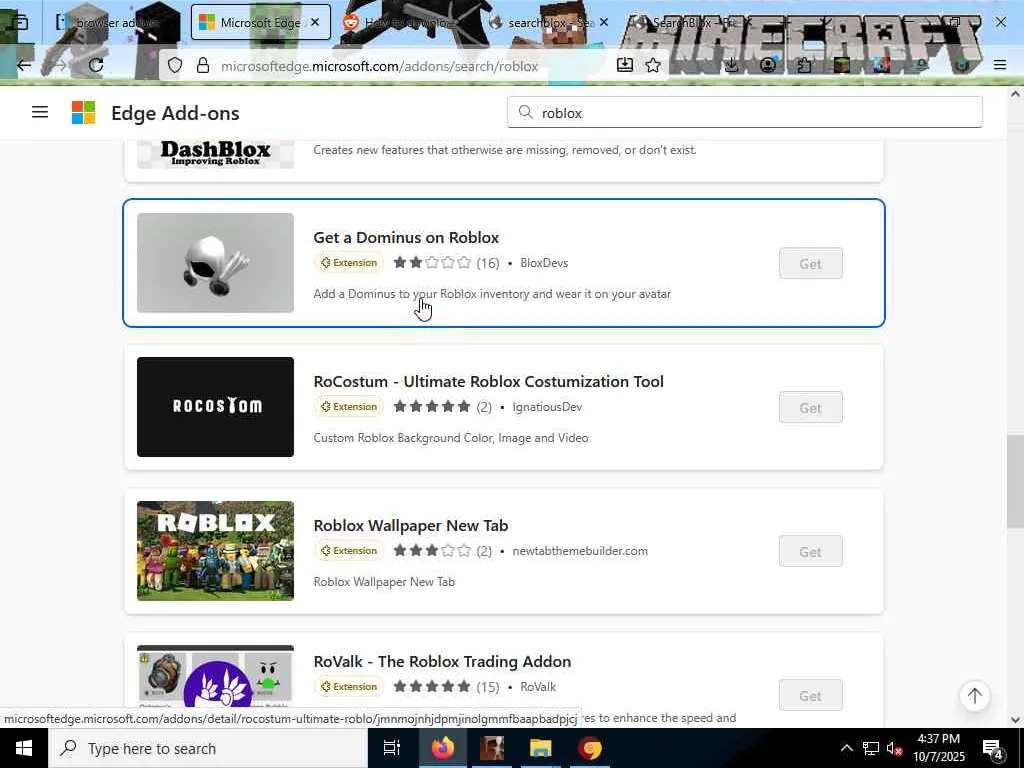Click the page vertical scrollbar thumb
Image resolution: width=1024 pixels, height=768 pixels.
point(1015,482)
